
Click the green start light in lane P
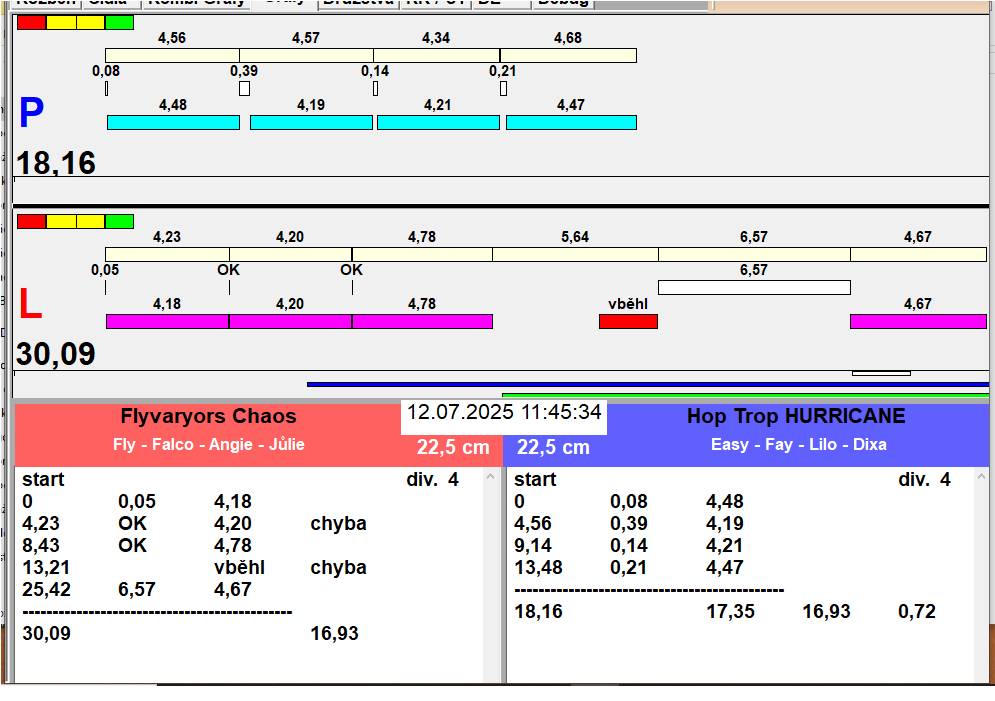tap(119, 22)
